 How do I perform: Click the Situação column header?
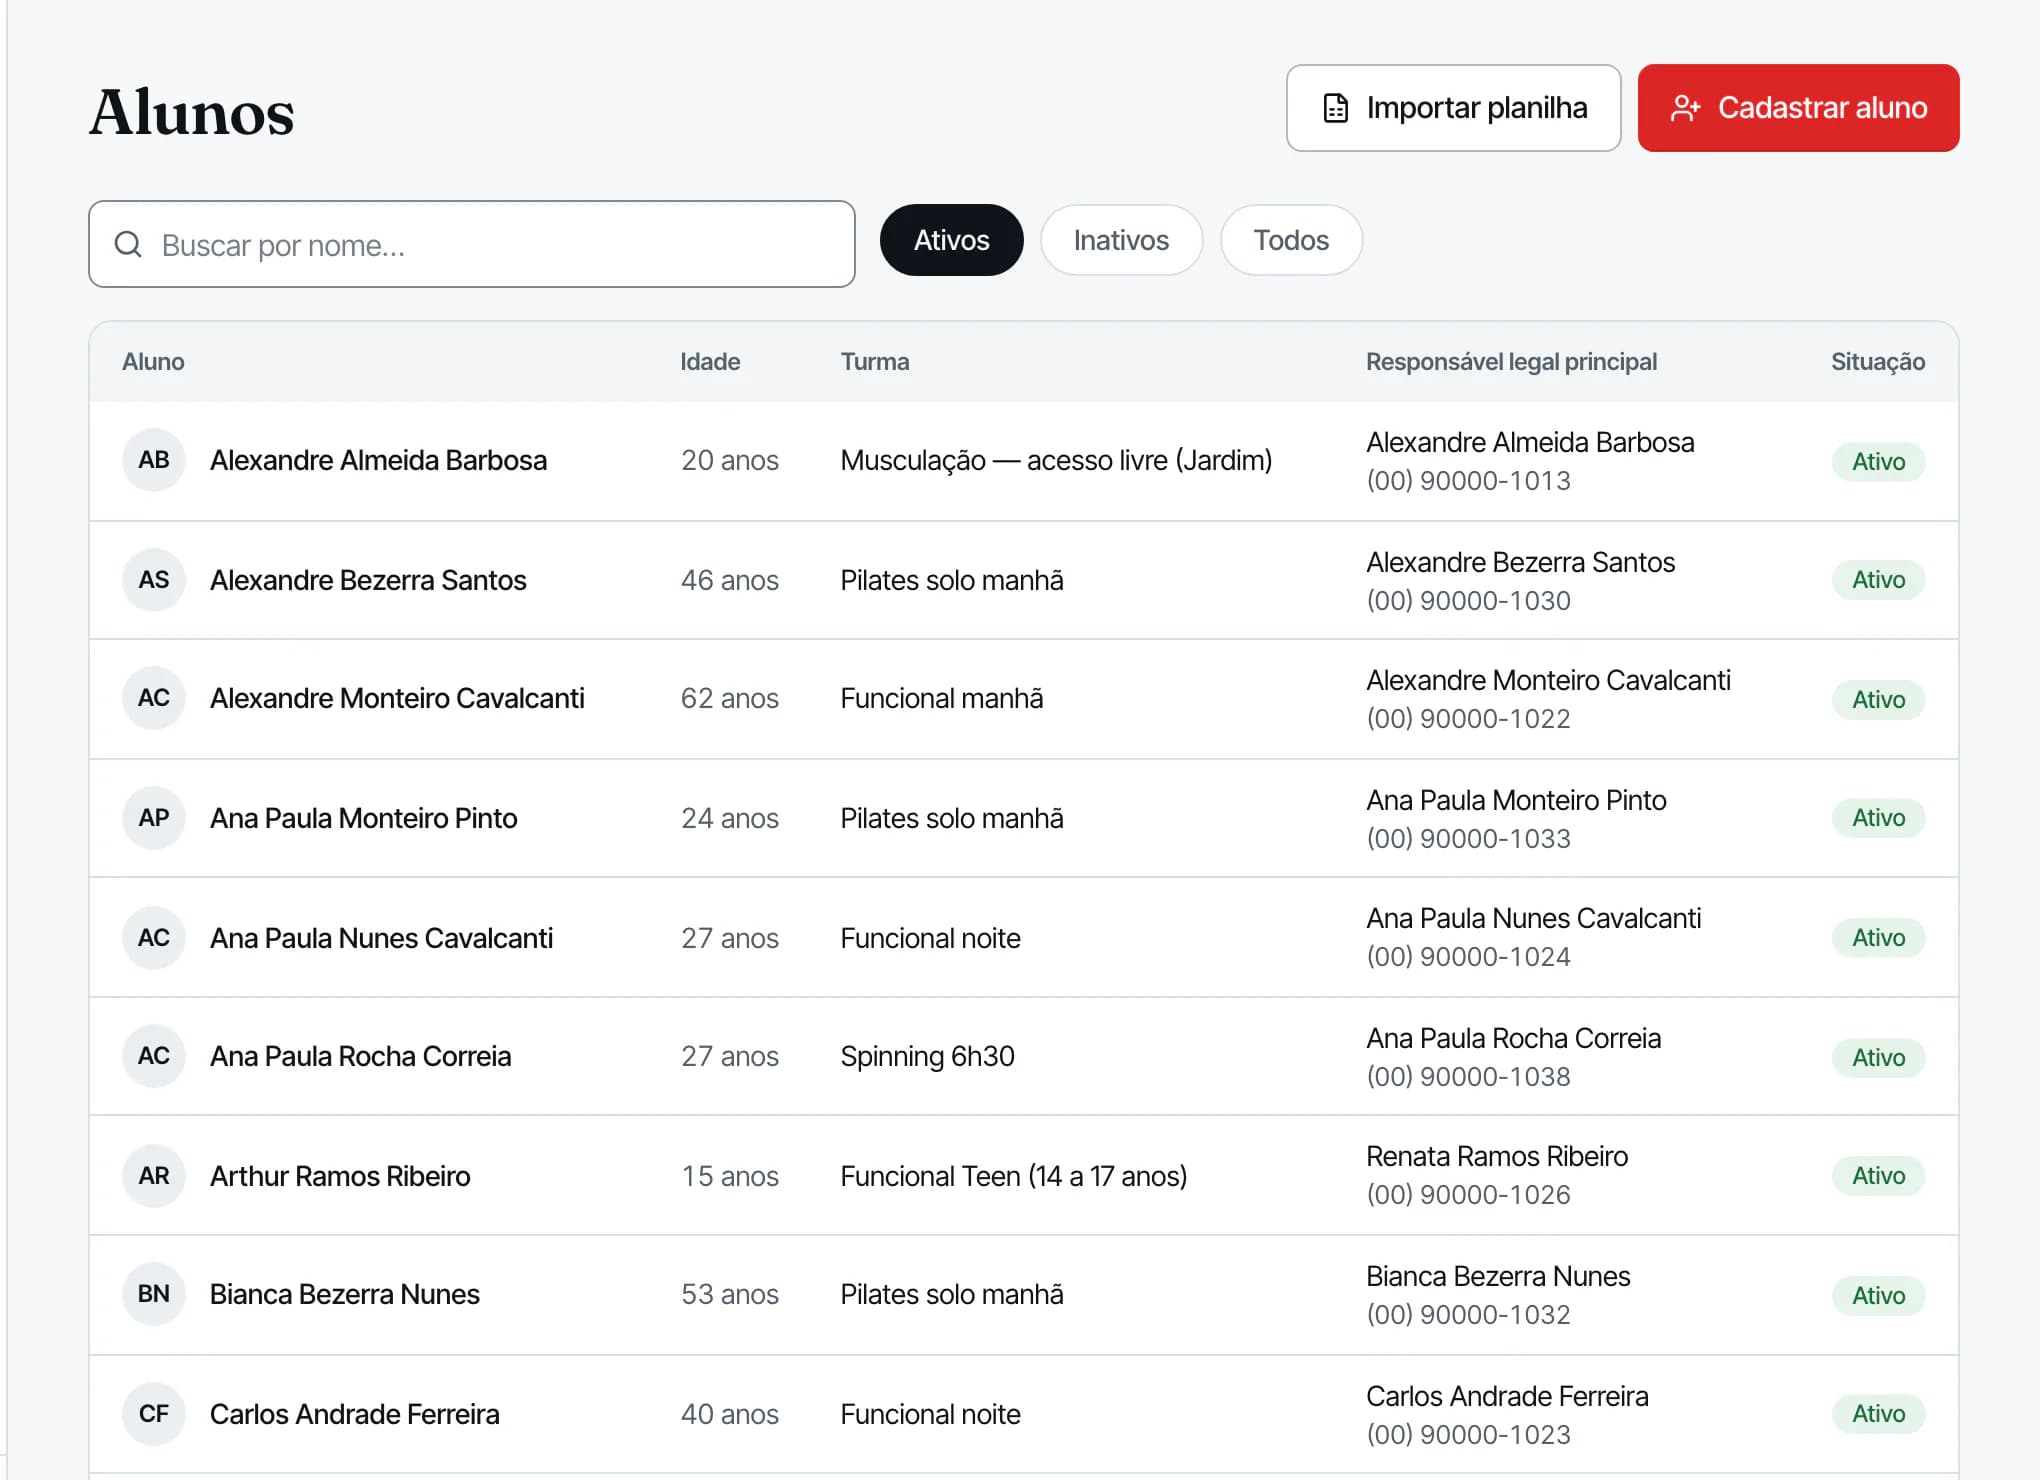pyautogui.click(x=1878, y=362)
